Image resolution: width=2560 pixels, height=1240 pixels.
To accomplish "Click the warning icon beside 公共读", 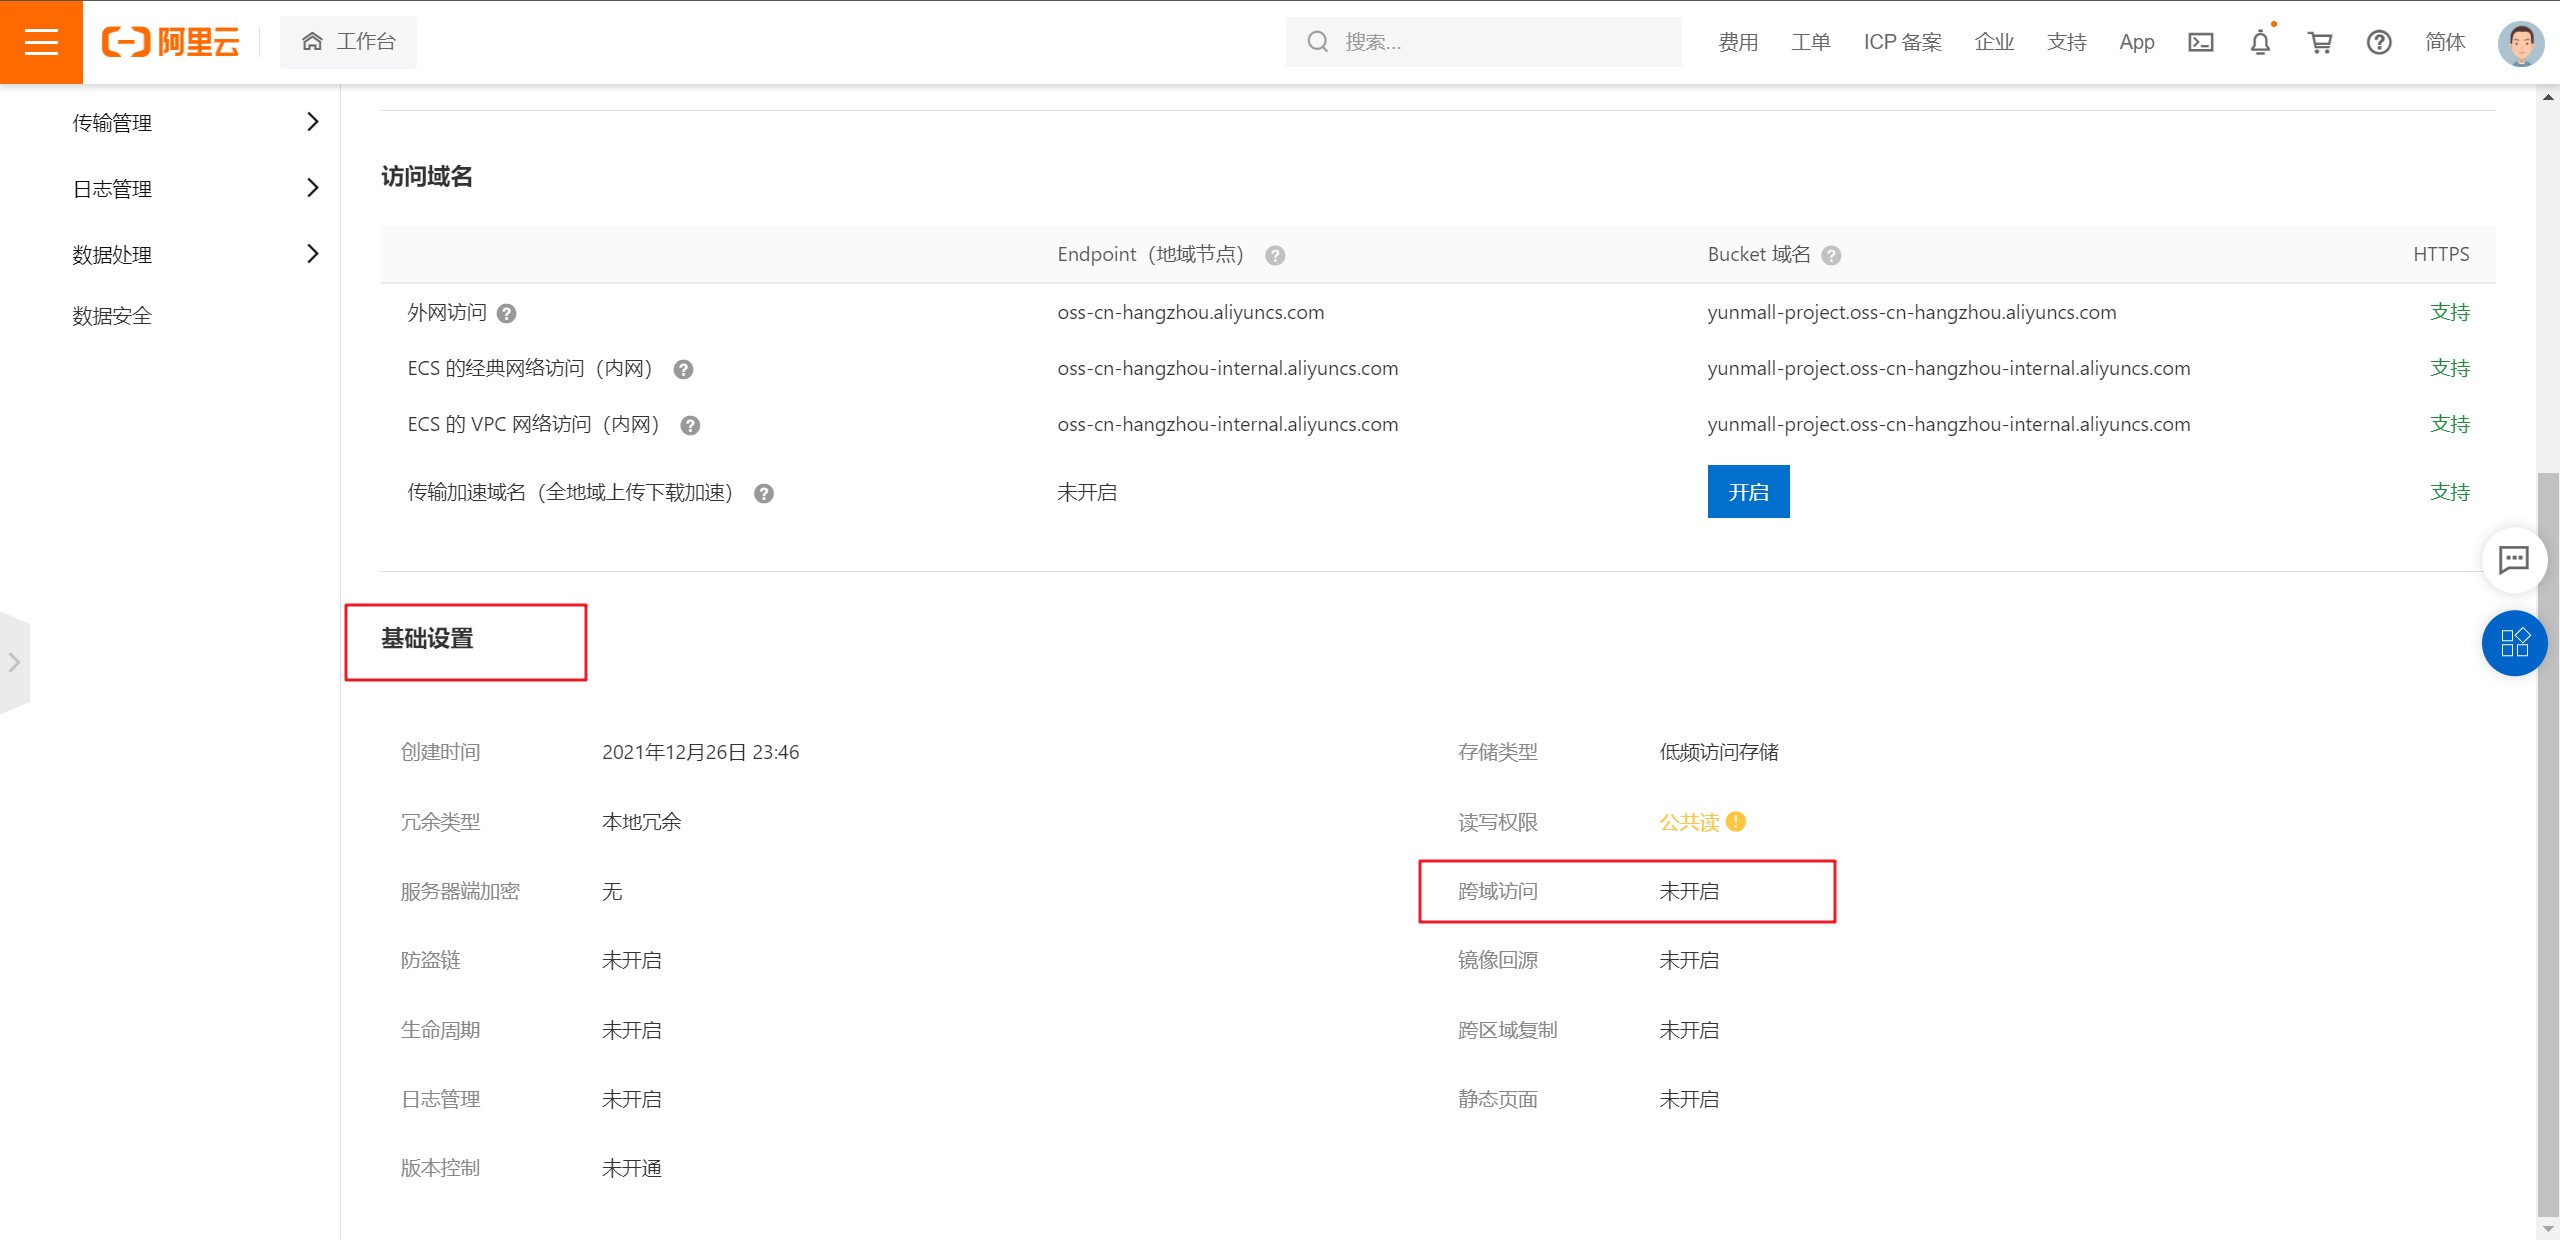I will point(1736,821).
